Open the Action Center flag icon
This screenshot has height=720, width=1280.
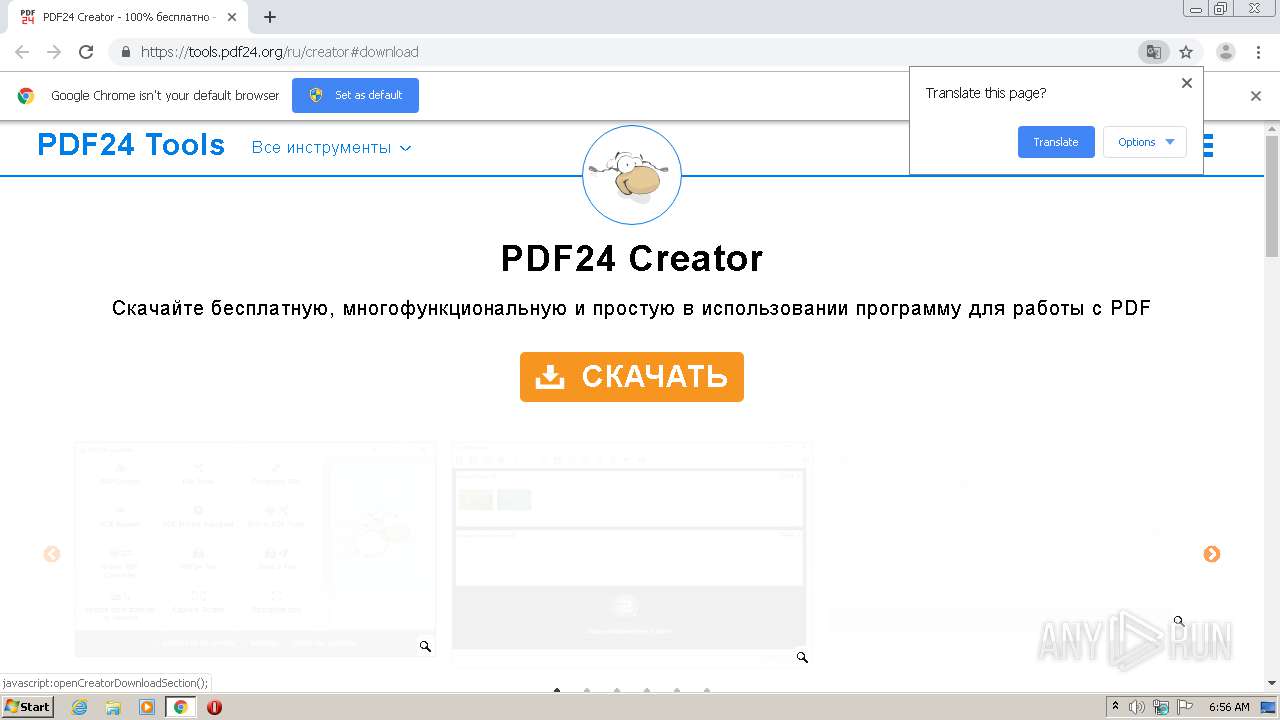click(1185, 707)
